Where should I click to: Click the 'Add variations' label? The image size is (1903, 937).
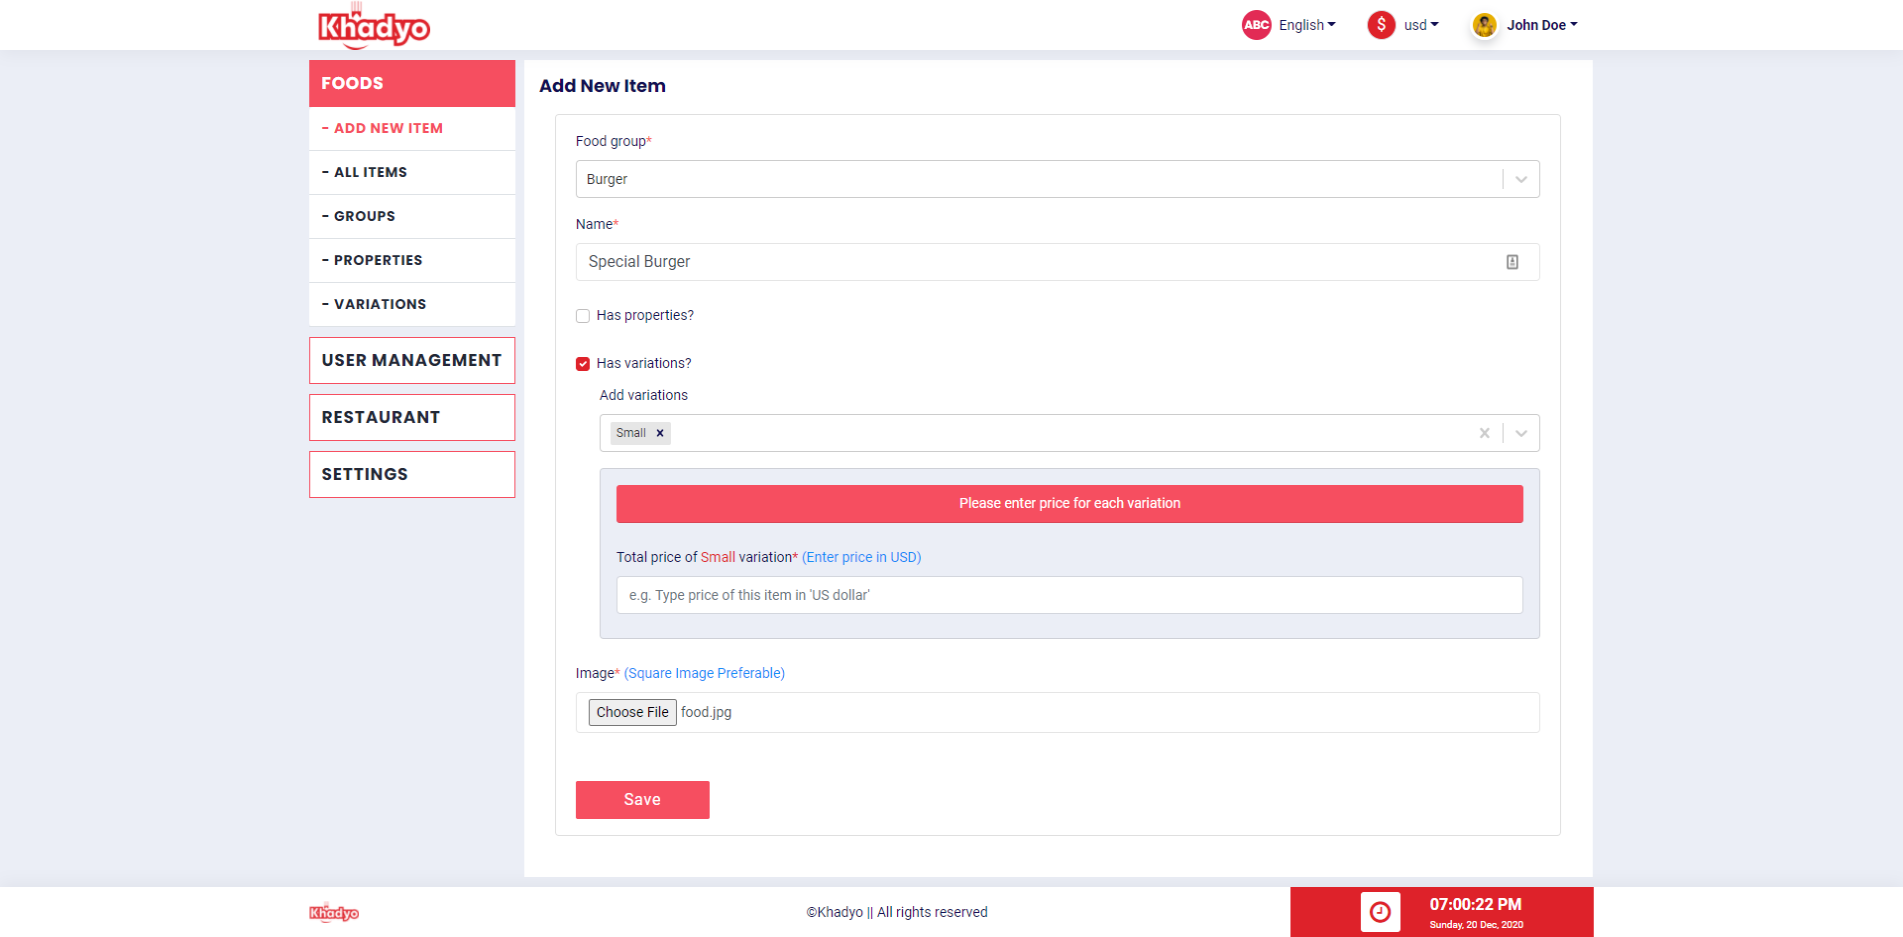[x=644, y=395]
